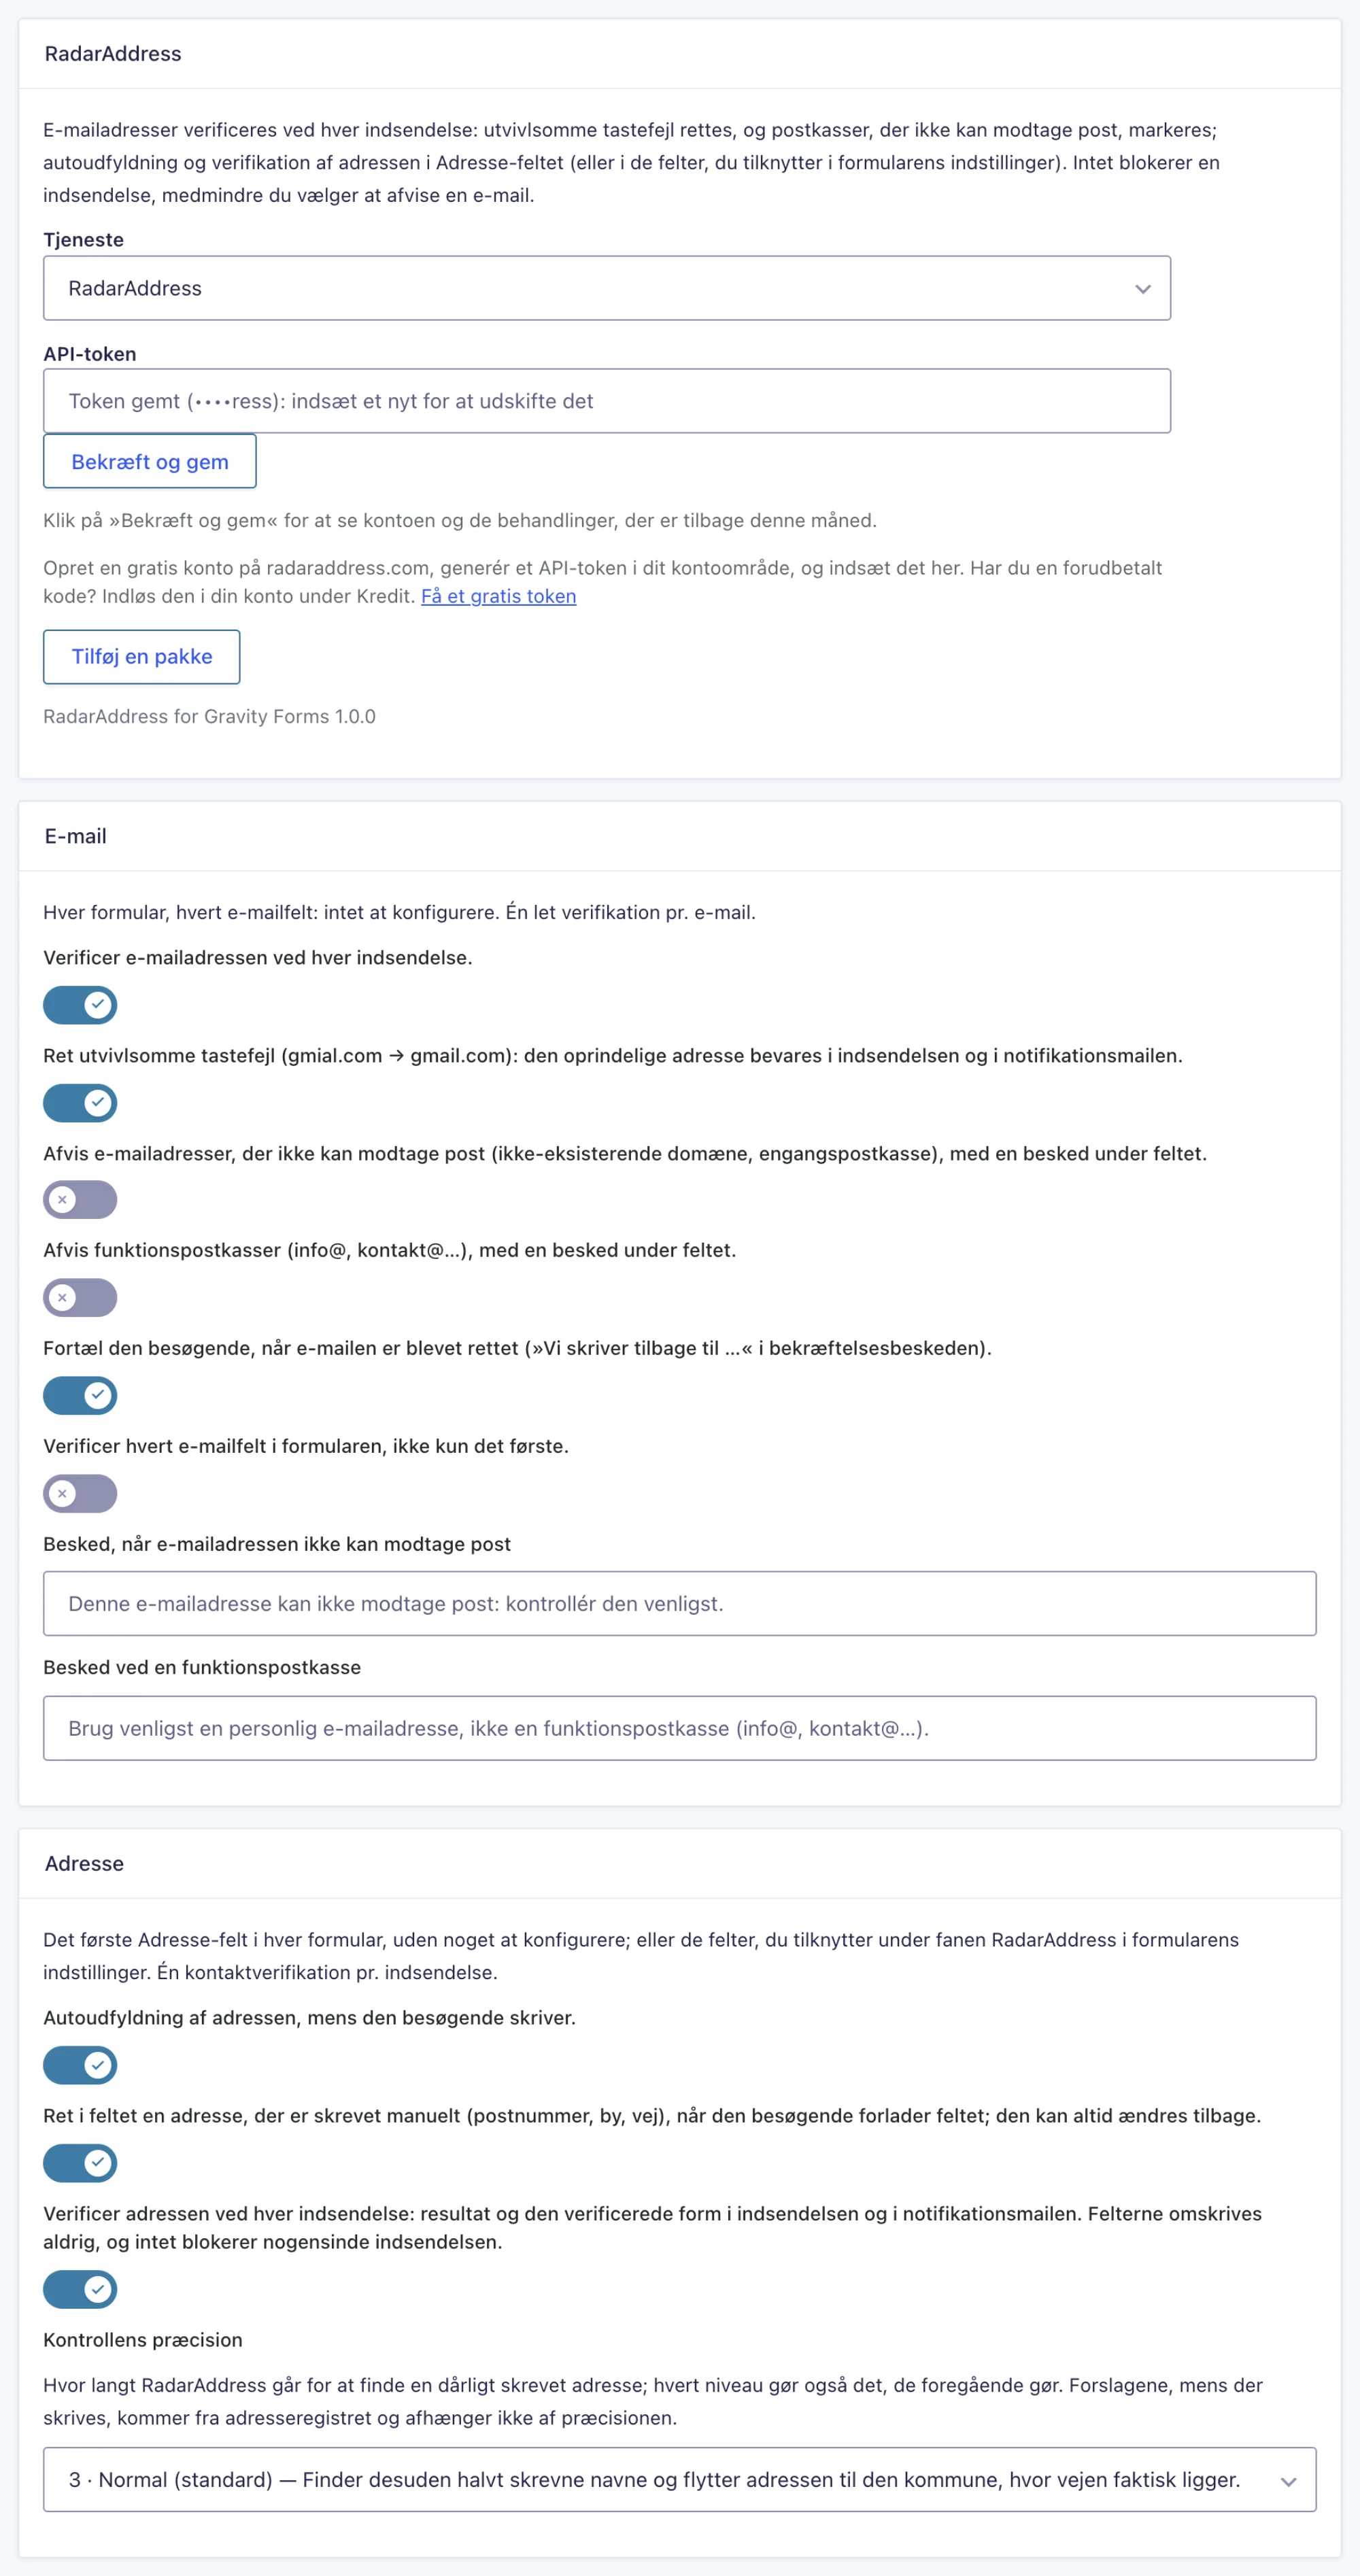Disable address verification at each submission
Screen dimensions: 1360x2576
pos(80,2289)
